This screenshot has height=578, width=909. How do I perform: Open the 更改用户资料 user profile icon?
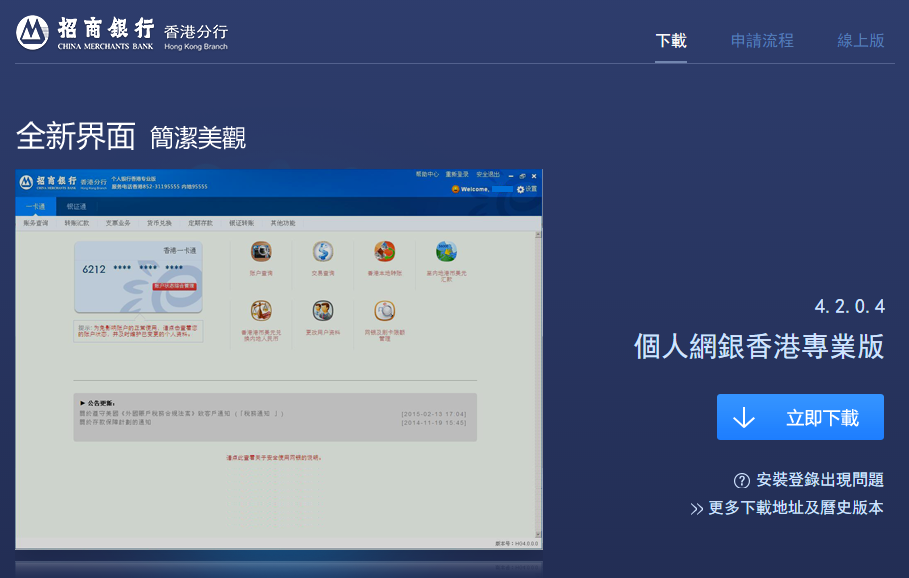322,311
